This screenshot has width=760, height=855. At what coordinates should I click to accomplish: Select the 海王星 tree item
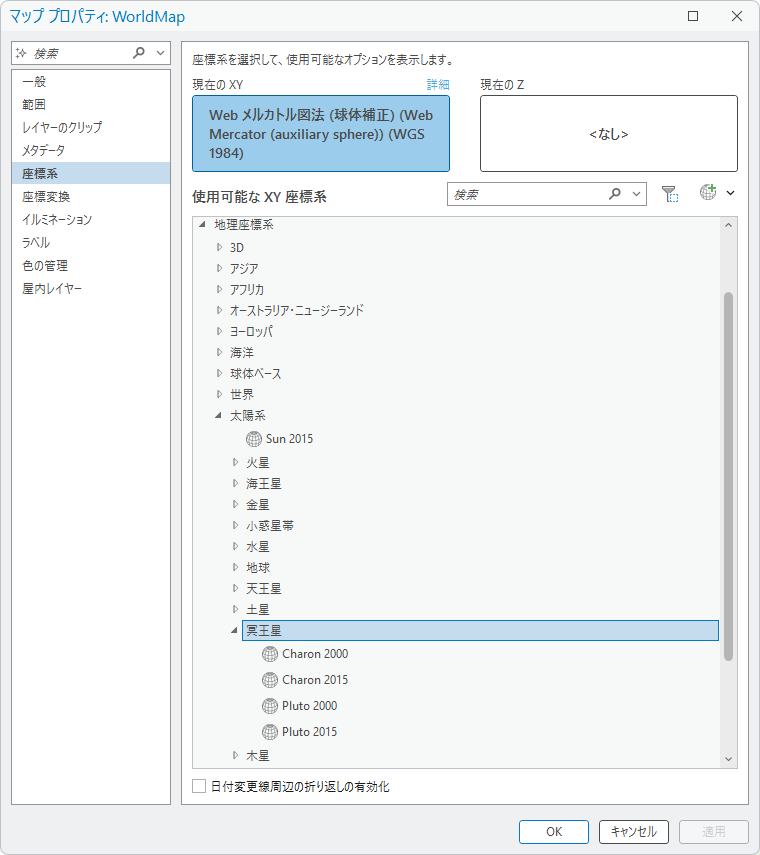coord(263,484)
